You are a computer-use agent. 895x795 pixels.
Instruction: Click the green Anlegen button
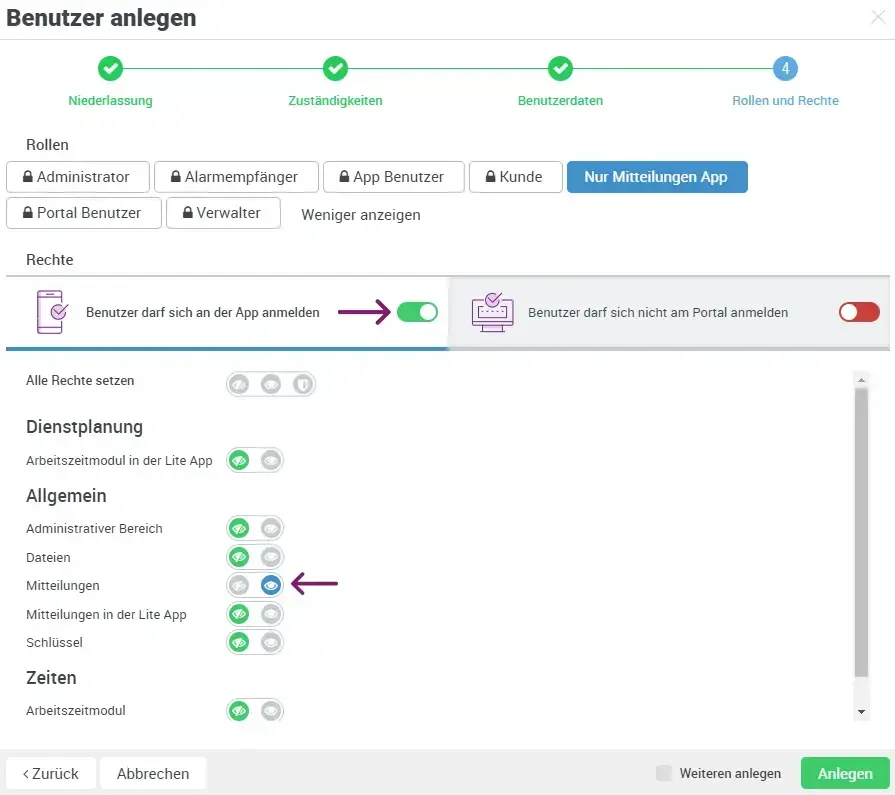coord(844,773)
